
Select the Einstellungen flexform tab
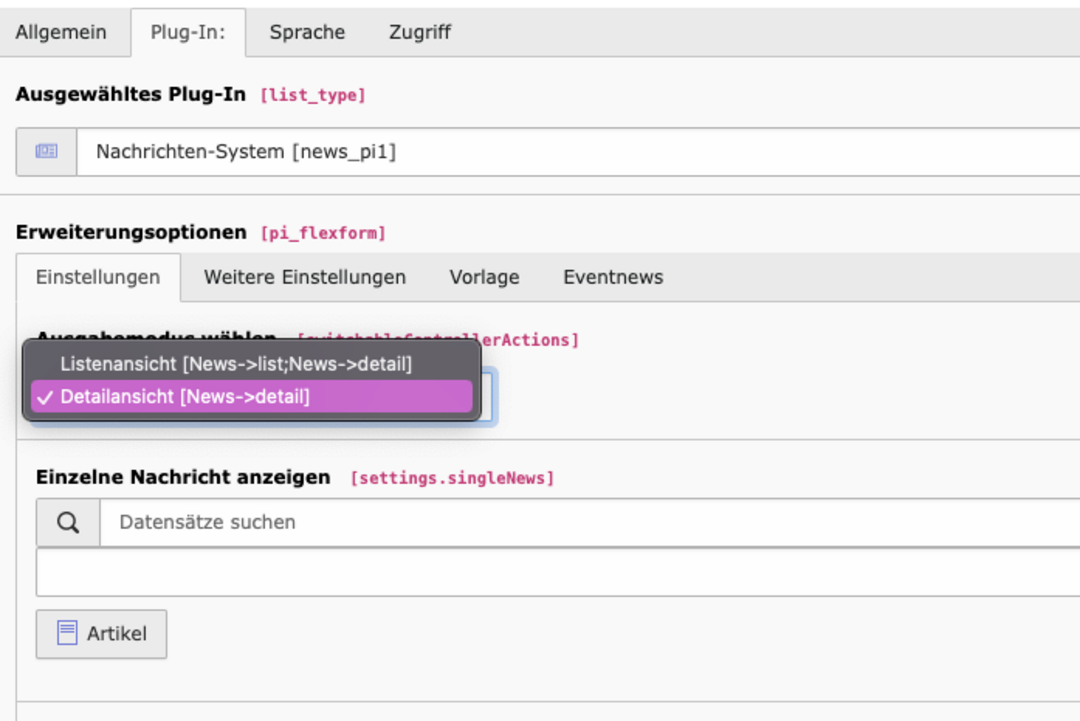[x=98, y=278]
